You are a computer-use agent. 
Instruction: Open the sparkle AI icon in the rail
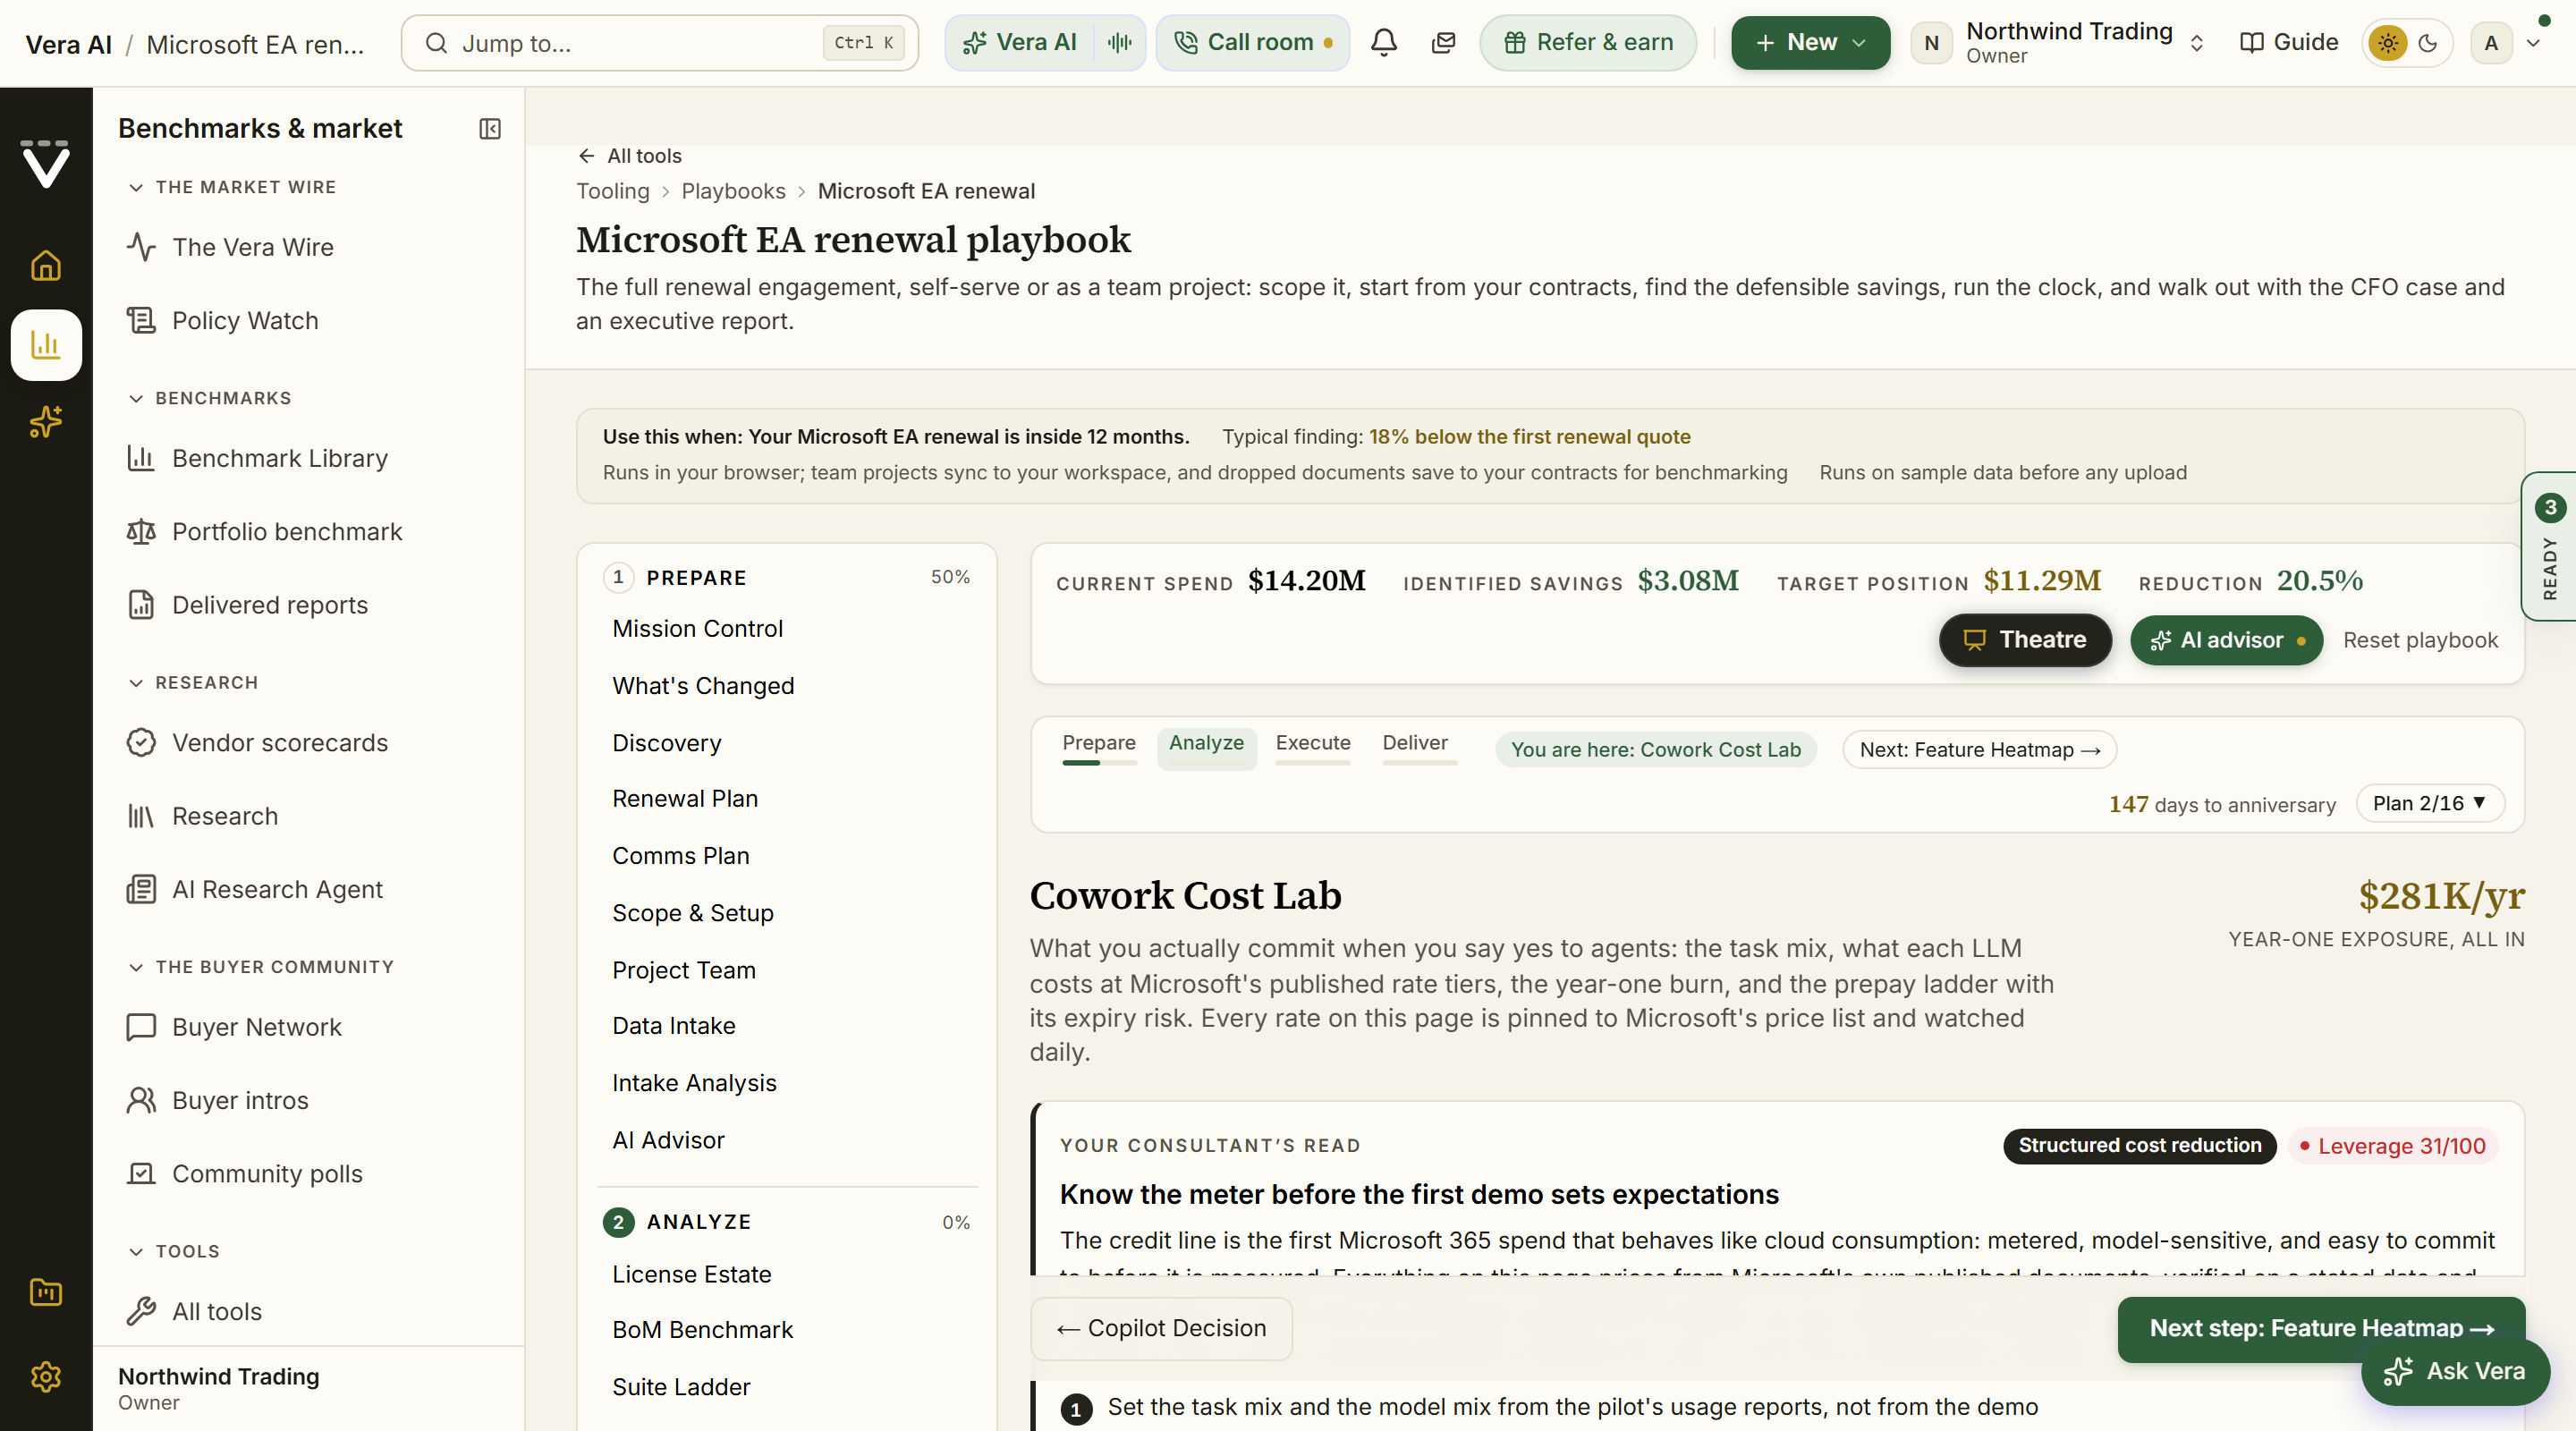point(46,423)
